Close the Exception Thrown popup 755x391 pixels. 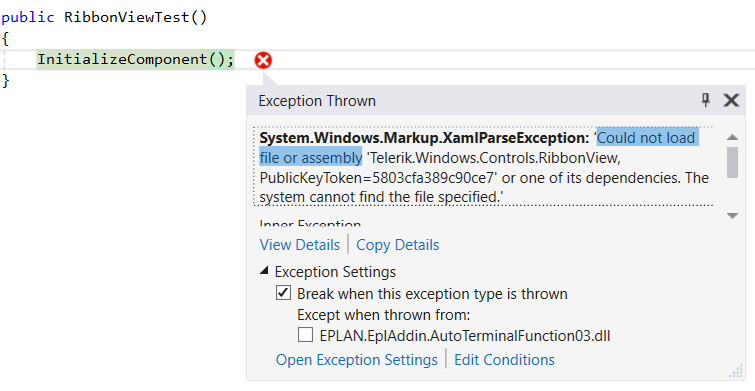pos(731,100)
